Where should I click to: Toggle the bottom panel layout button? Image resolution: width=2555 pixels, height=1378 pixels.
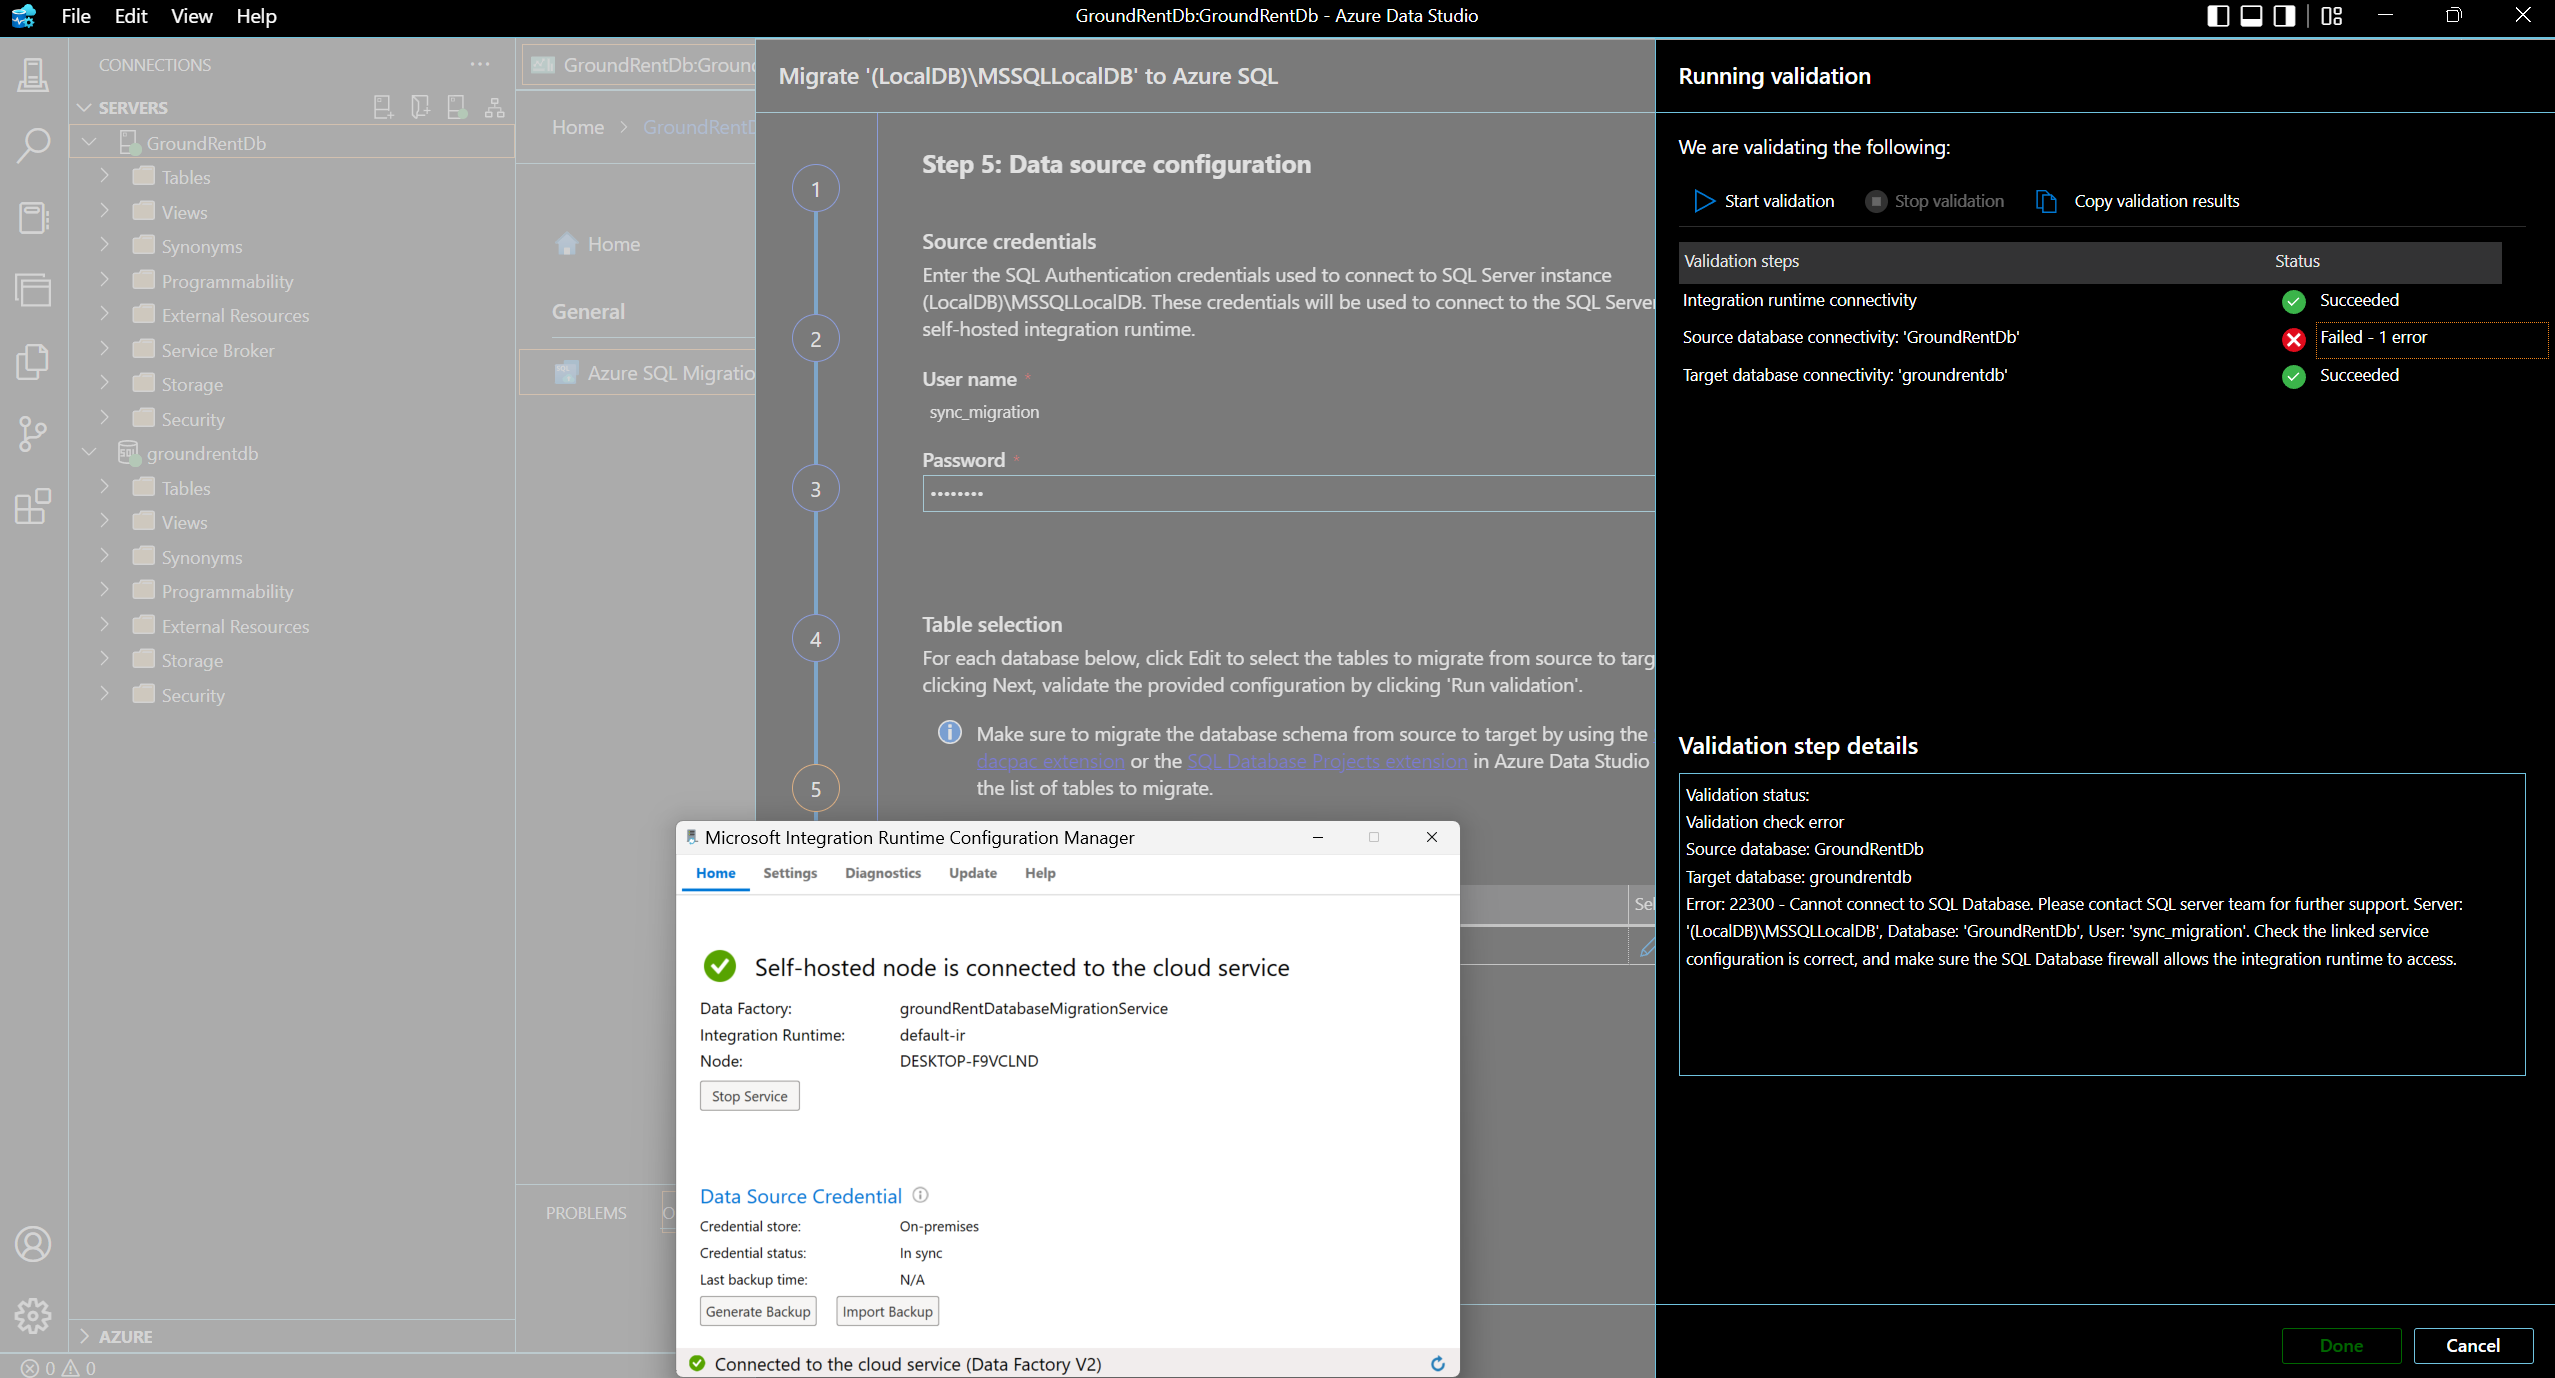2251,16
